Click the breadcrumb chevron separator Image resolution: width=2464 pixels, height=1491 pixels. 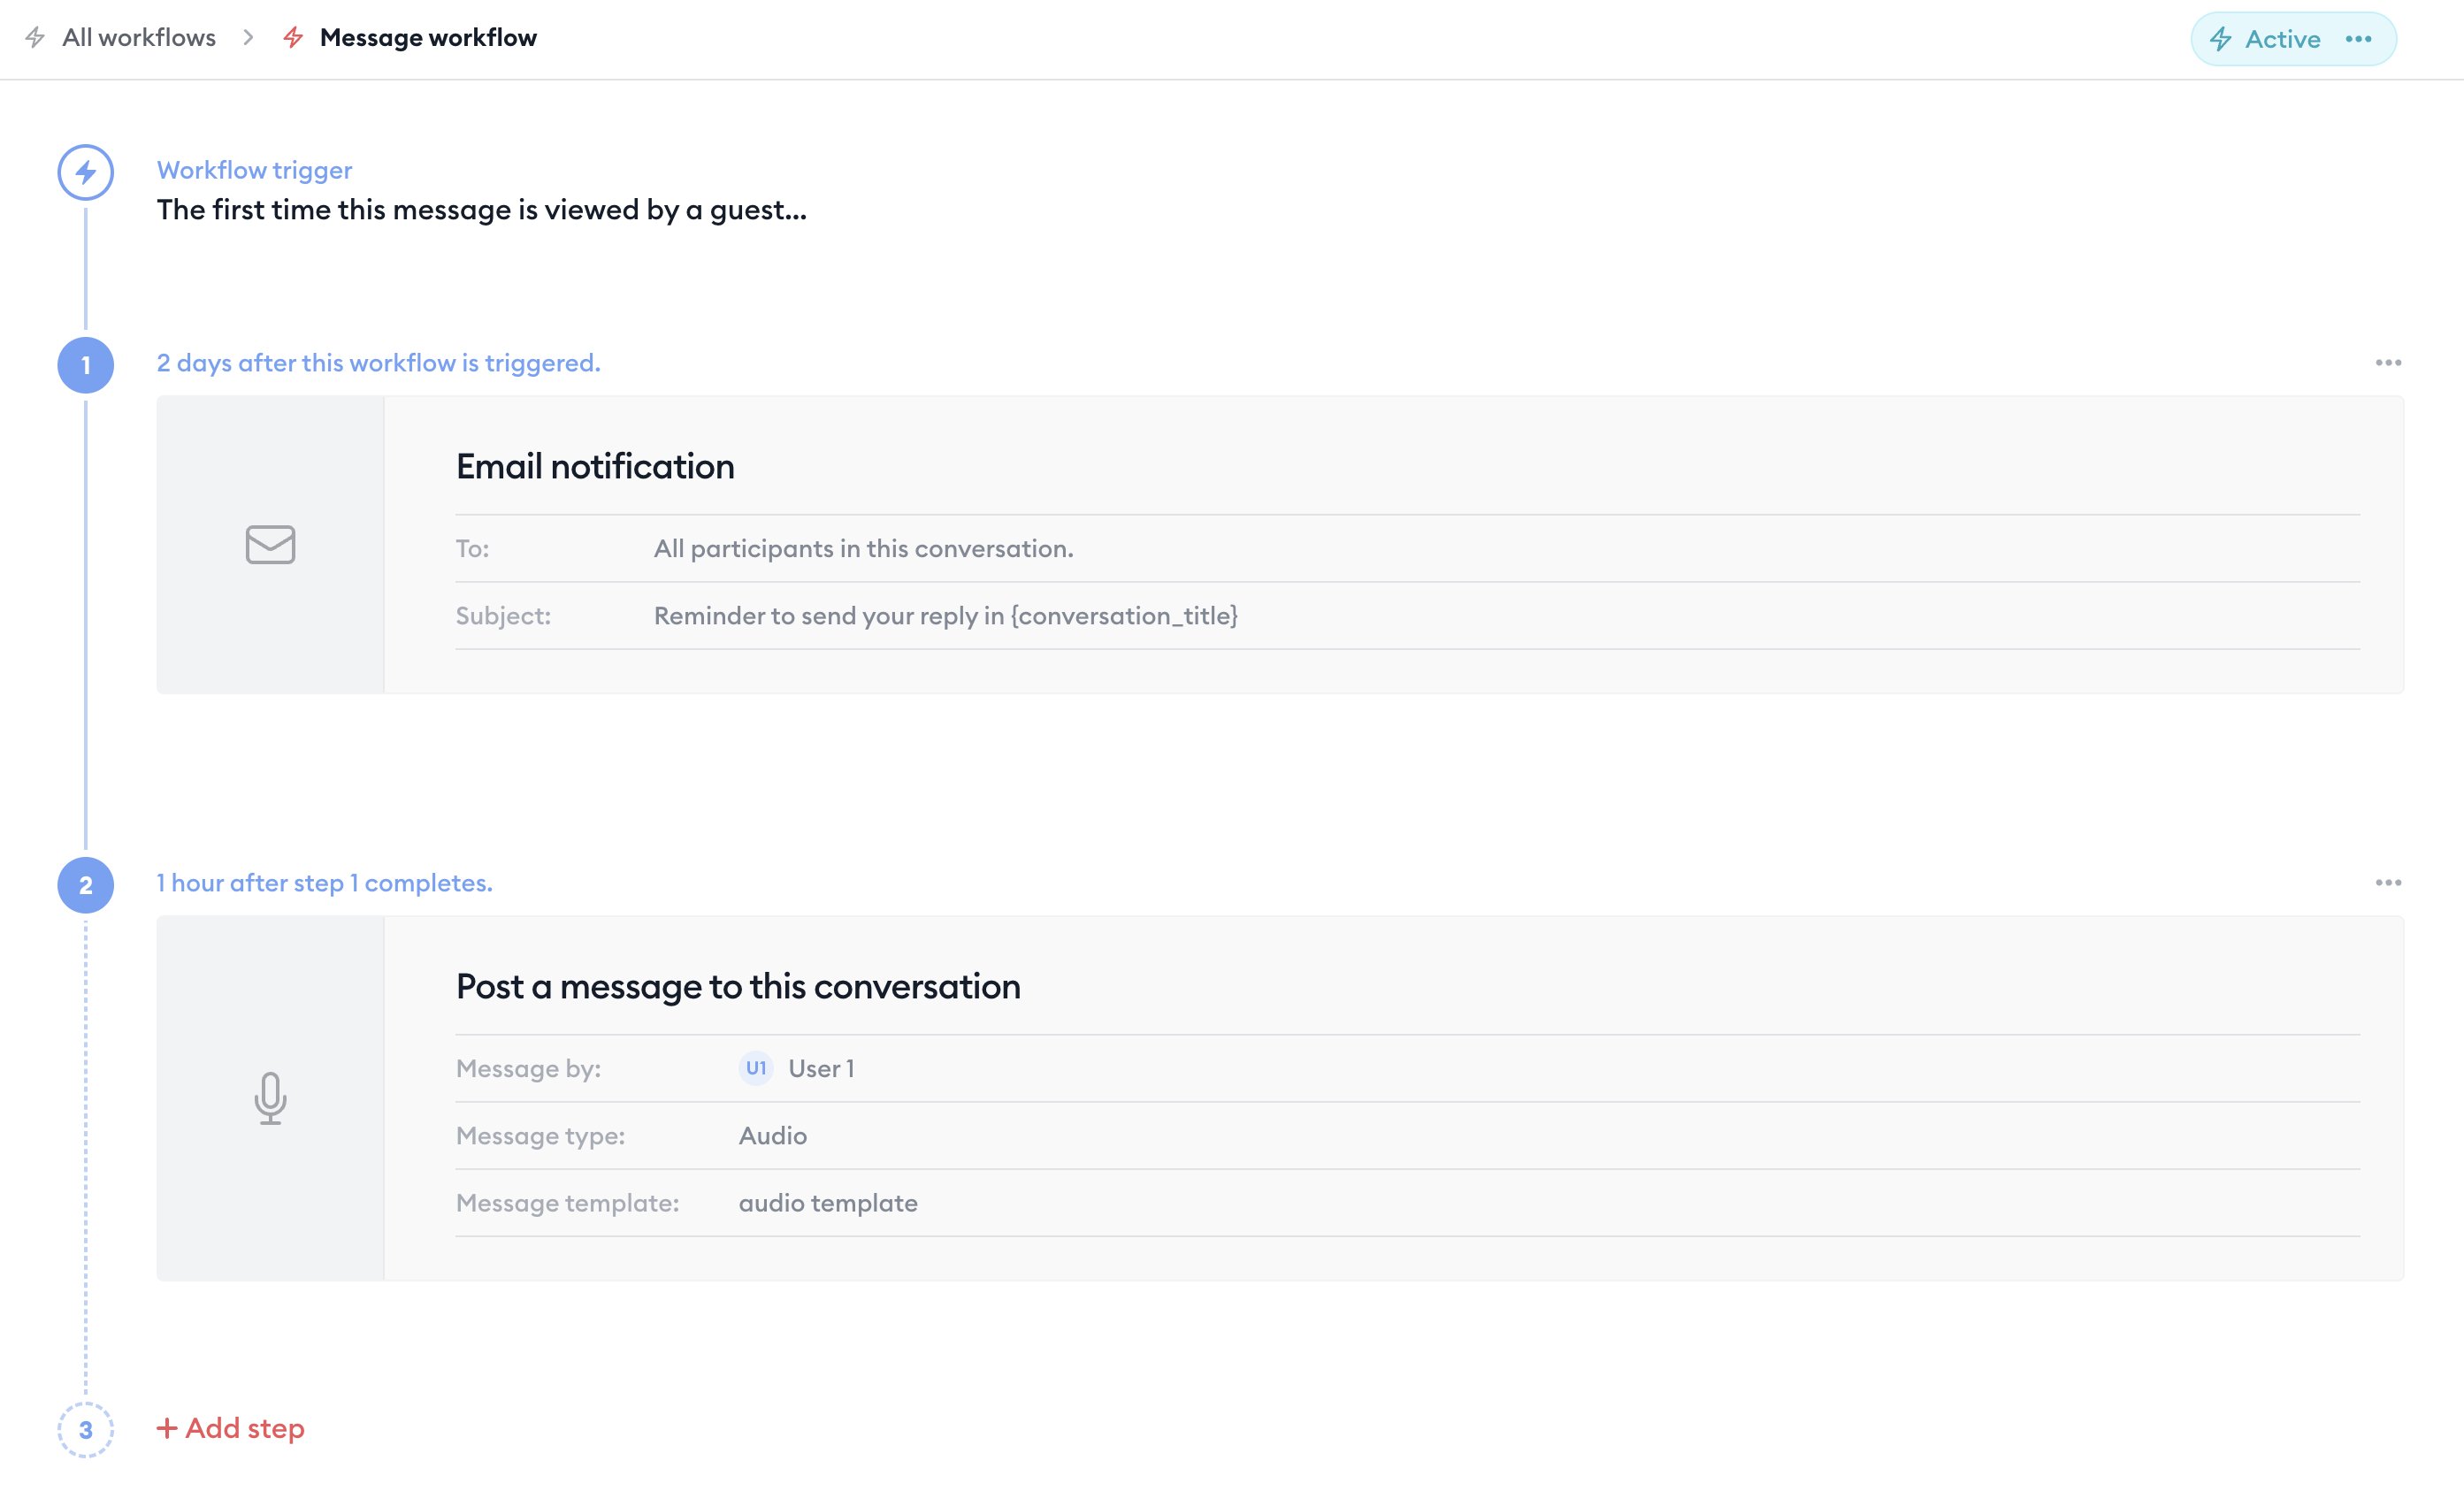coord(248,38)
